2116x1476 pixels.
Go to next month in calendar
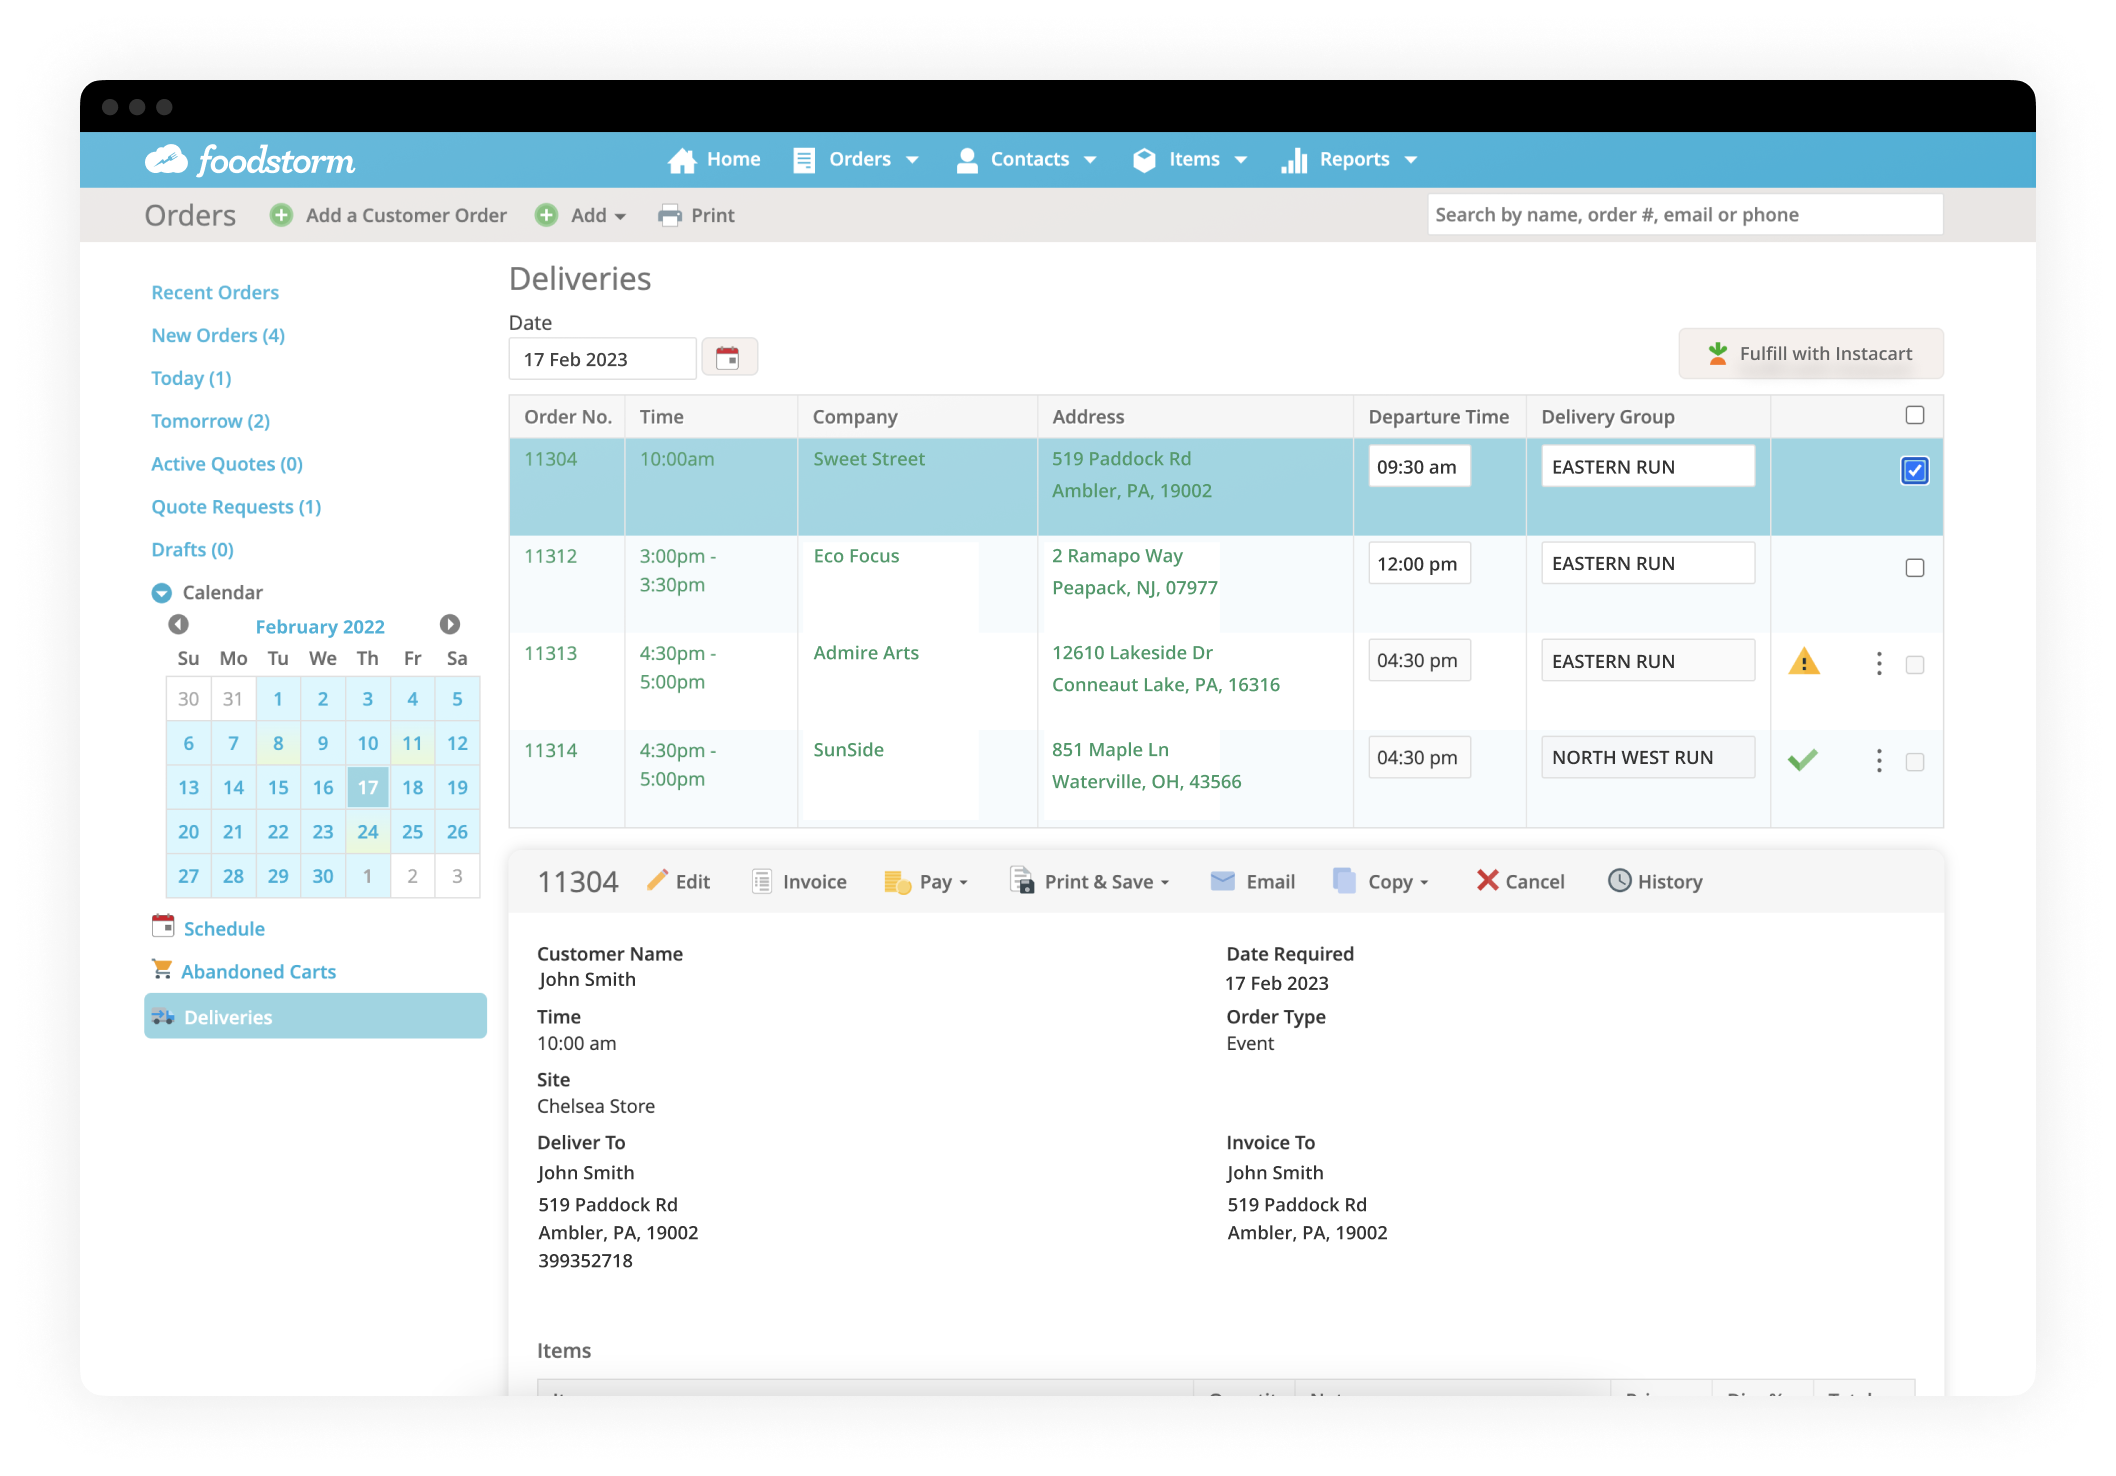tap(450, 625)
